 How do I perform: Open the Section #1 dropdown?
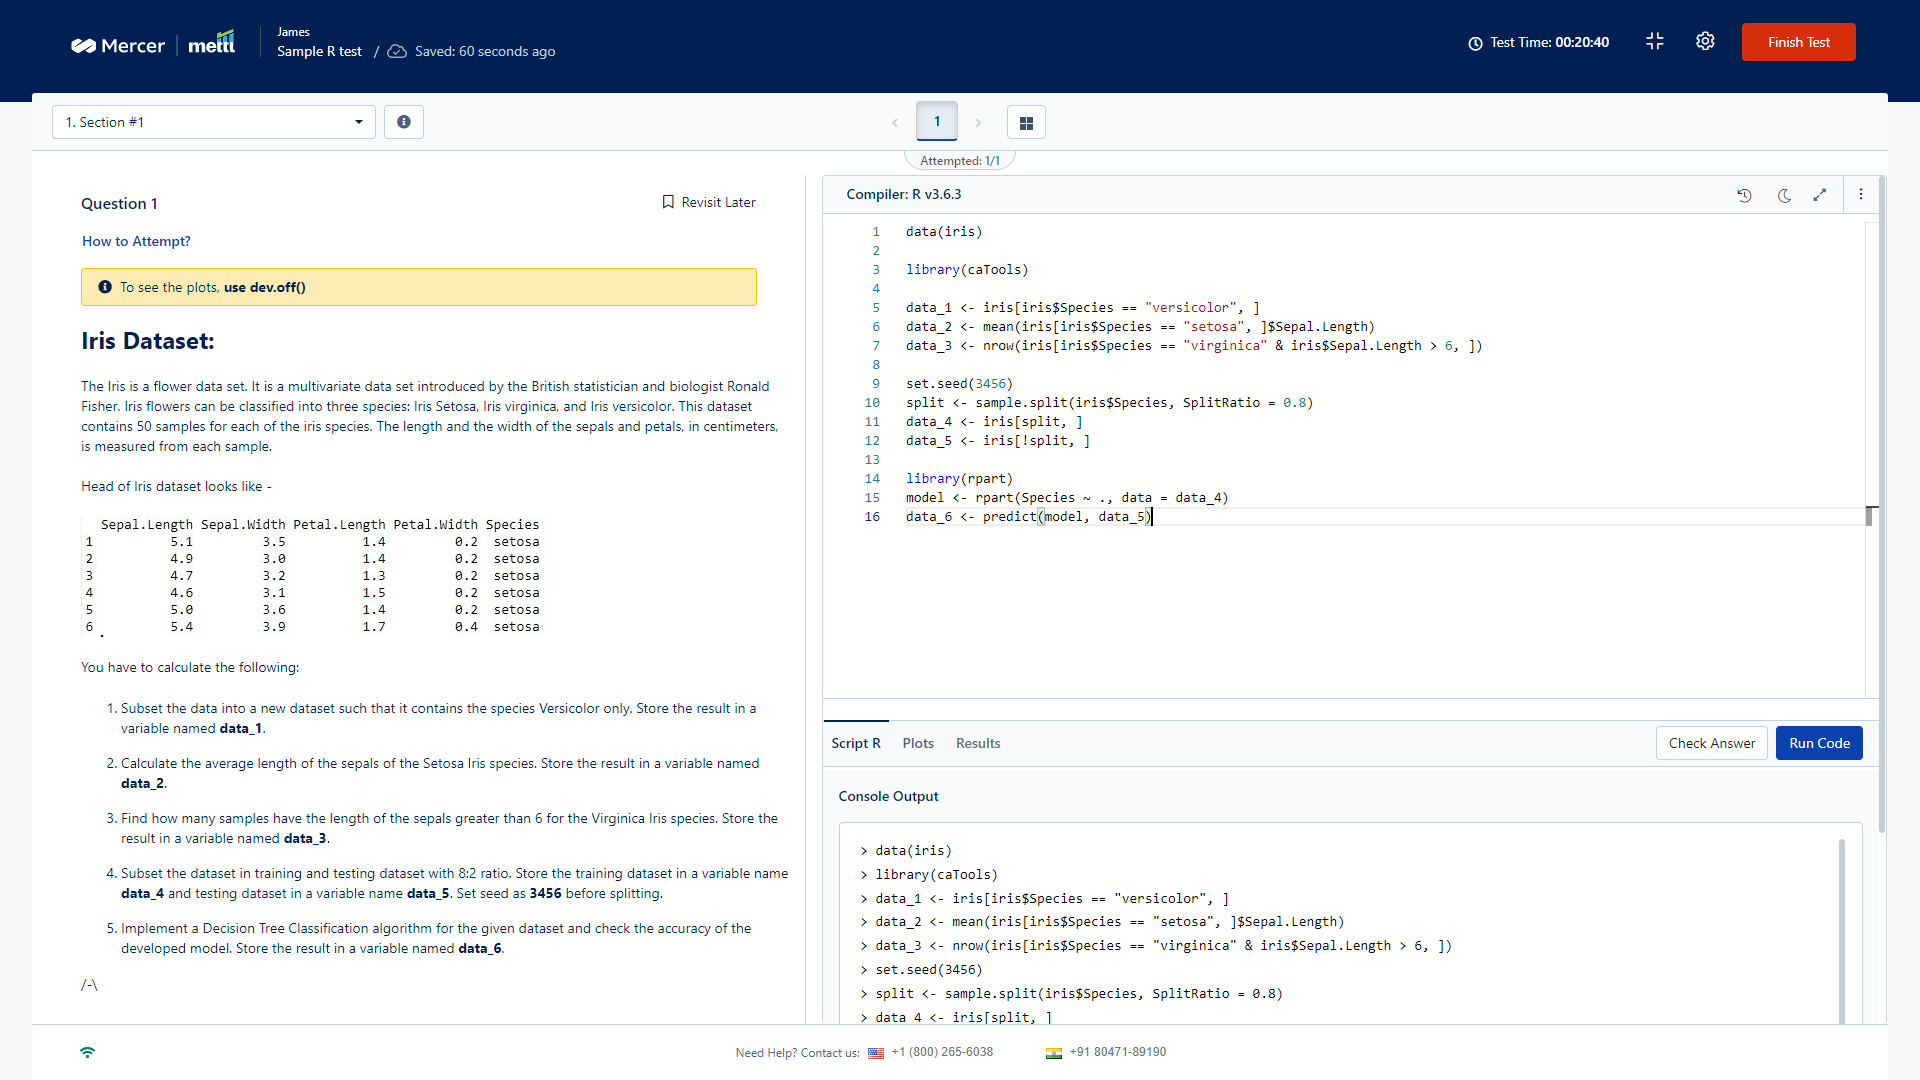point(214,121)
